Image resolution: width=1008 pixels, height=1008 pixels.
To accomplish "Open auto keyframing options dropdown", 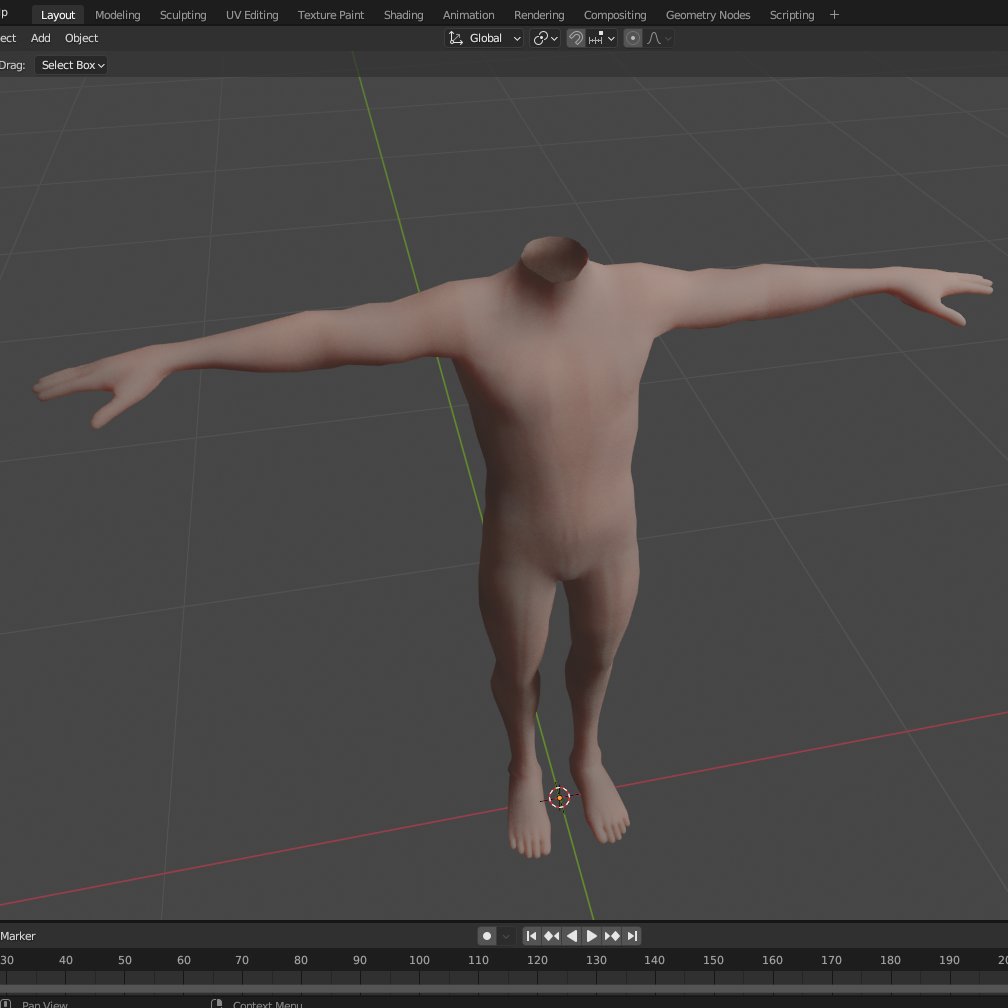I will pos(506,936).
